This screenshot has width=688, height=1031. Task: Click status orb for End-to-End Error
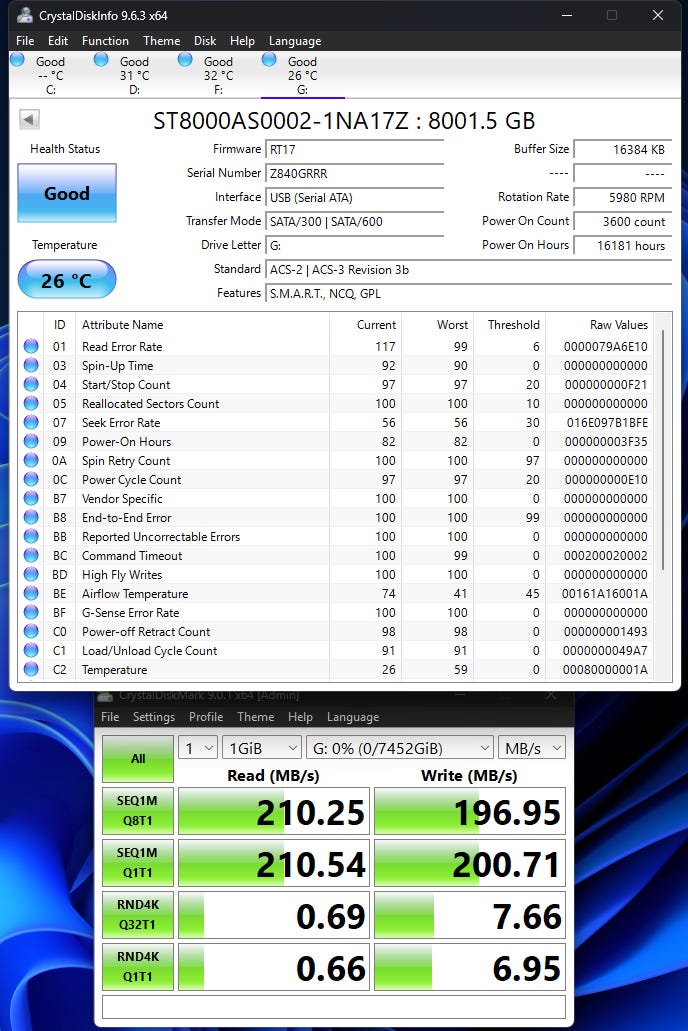pos(31,517)
